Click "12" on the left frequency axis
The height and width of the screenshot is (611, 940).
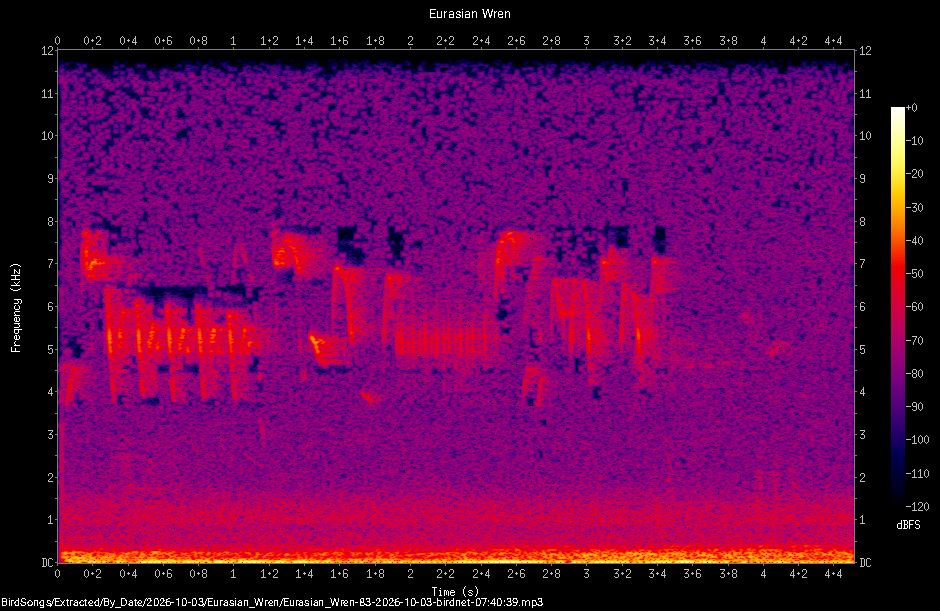click(47, 50)
